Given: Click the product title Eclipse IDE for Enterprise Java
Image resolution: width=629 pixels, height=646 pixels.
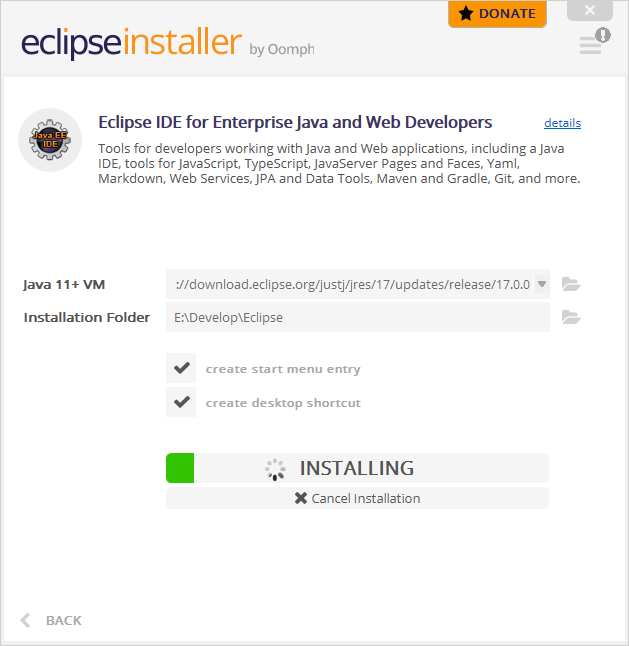Looking at the screenshot, I should tap(295, 122).
